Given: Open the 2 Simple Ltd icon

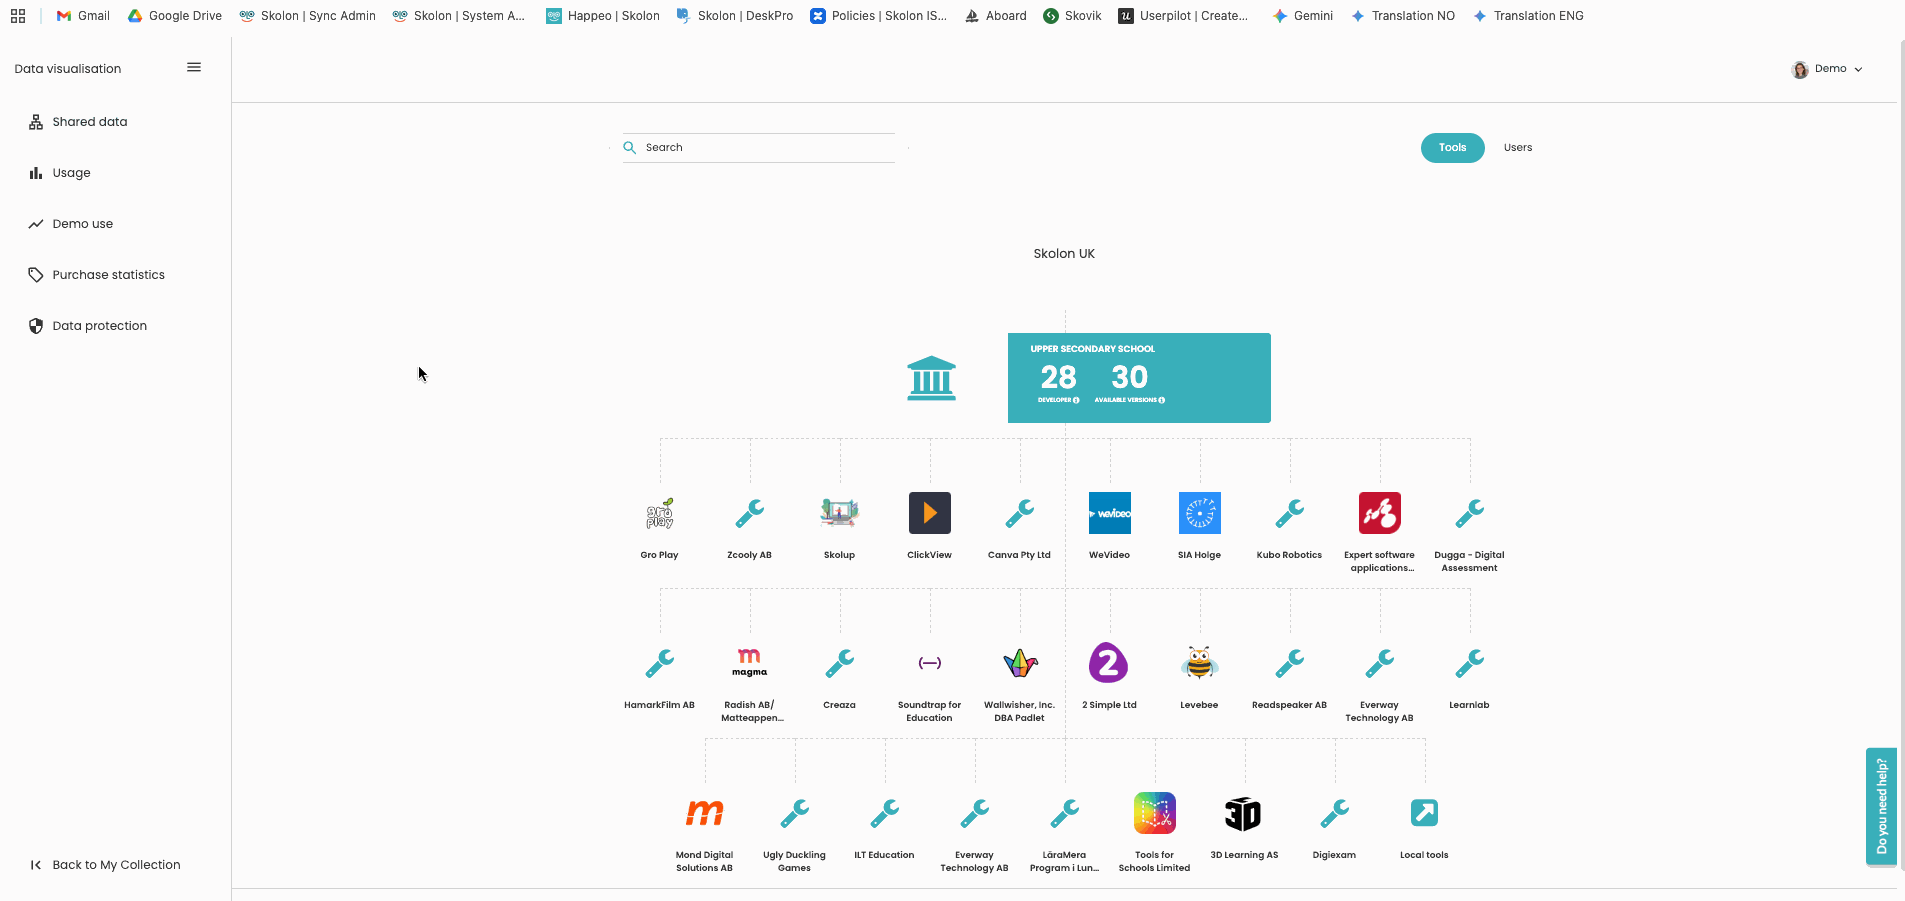Looking at the screenshot, I should coord(1108,663).
